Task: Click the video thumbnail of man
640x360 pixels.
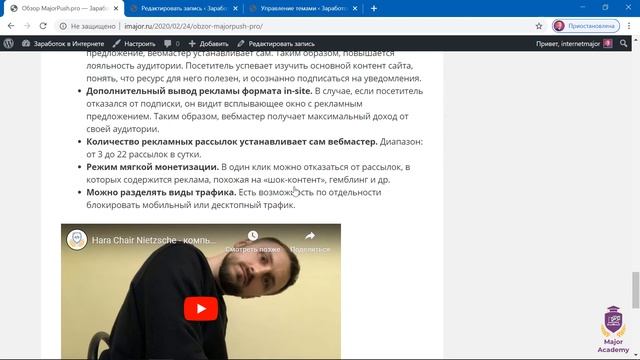Action: 201,291
